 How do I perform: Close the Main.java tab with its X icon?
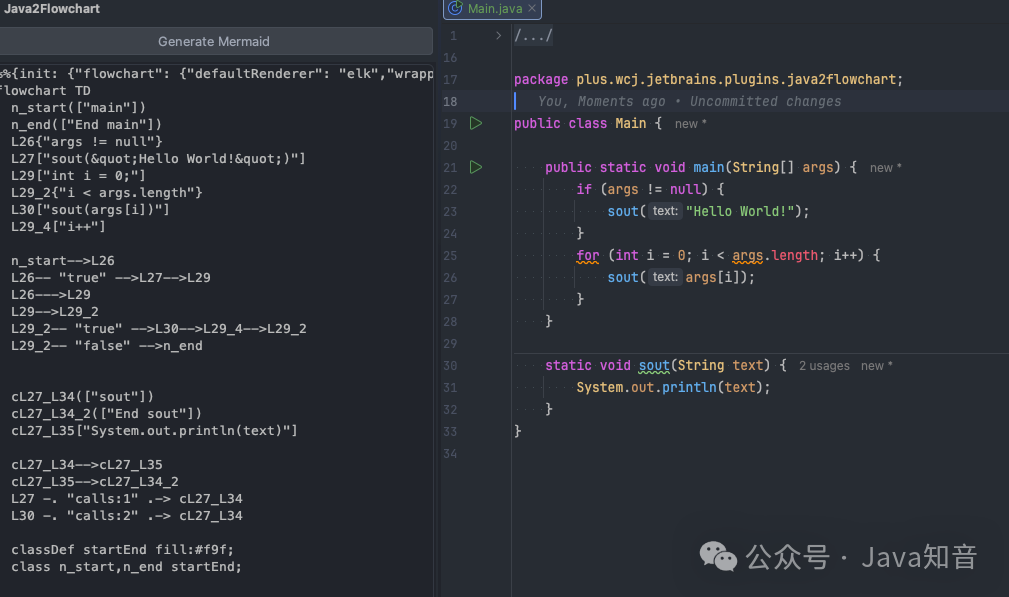click(531, 8)
